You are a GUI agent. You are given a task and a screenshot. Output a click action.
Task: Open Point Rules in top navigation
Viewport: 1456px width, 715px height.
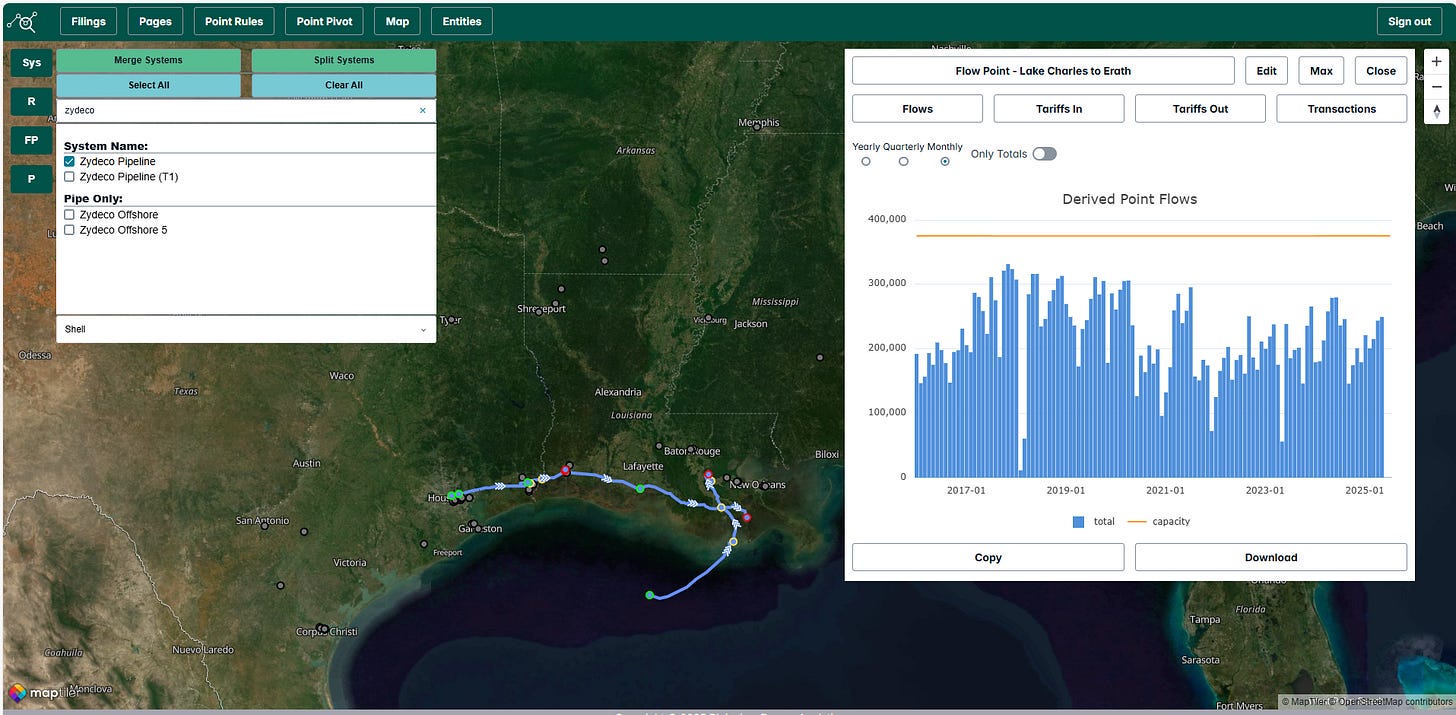[234, 21]
